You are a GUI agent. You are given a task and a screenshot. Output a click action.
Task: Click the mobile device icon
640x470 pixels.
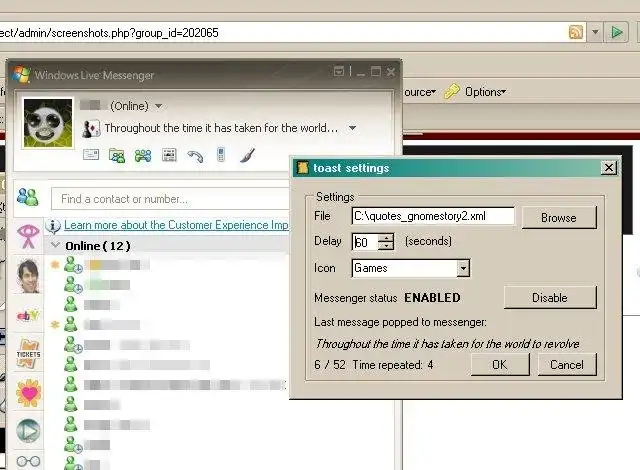221,155
